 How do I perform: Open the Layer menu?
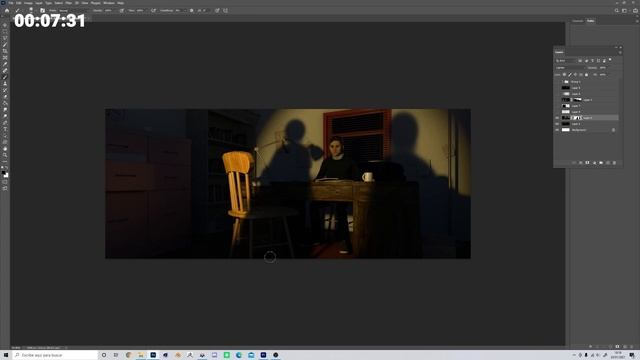(39, 3)
